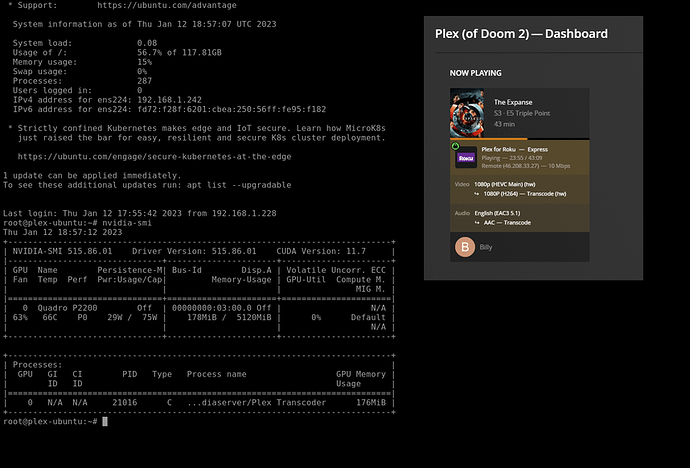
Task: Click the typed nvidia-smi command
Action: tap(127, 223)
